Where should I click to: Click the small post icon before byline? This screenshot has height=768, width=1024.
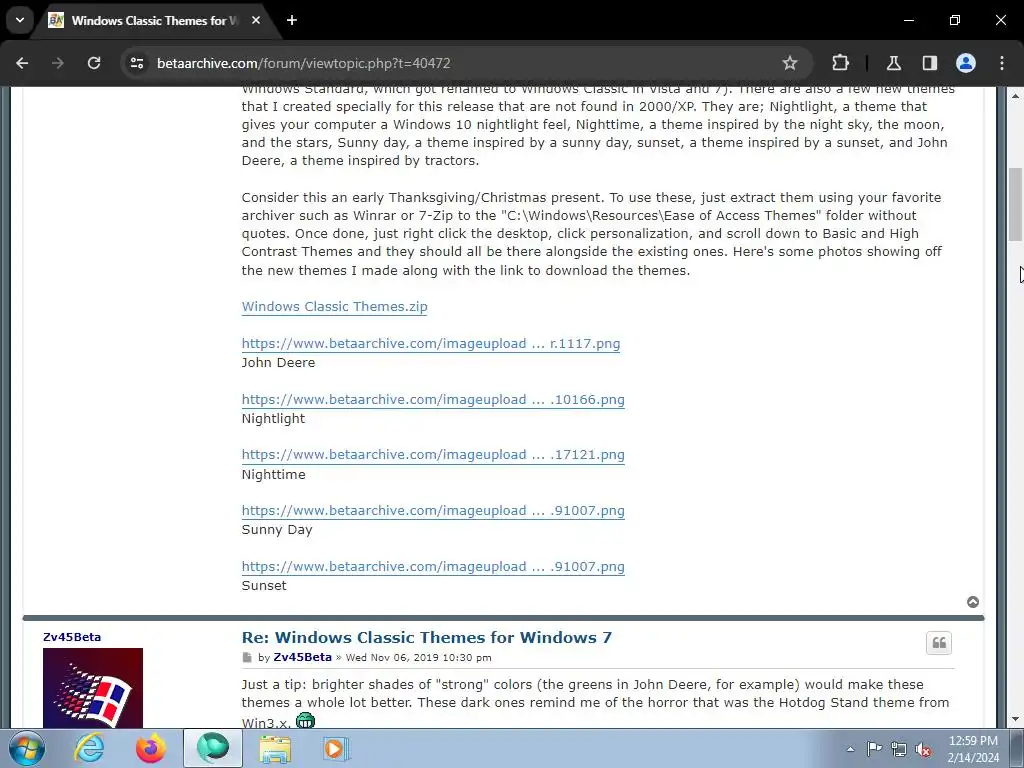pyautogui.click(x=247, y=658)
